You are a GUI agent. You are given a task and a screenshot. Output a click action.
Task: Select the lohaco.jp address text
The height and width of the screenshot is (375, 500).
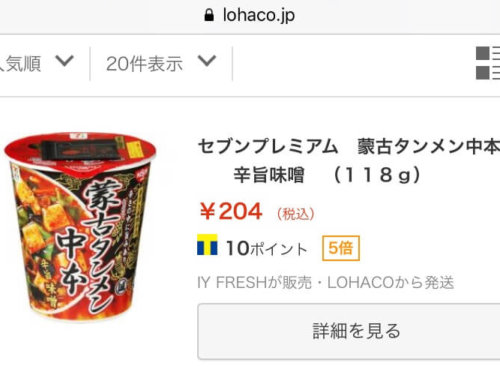[259, 15]
